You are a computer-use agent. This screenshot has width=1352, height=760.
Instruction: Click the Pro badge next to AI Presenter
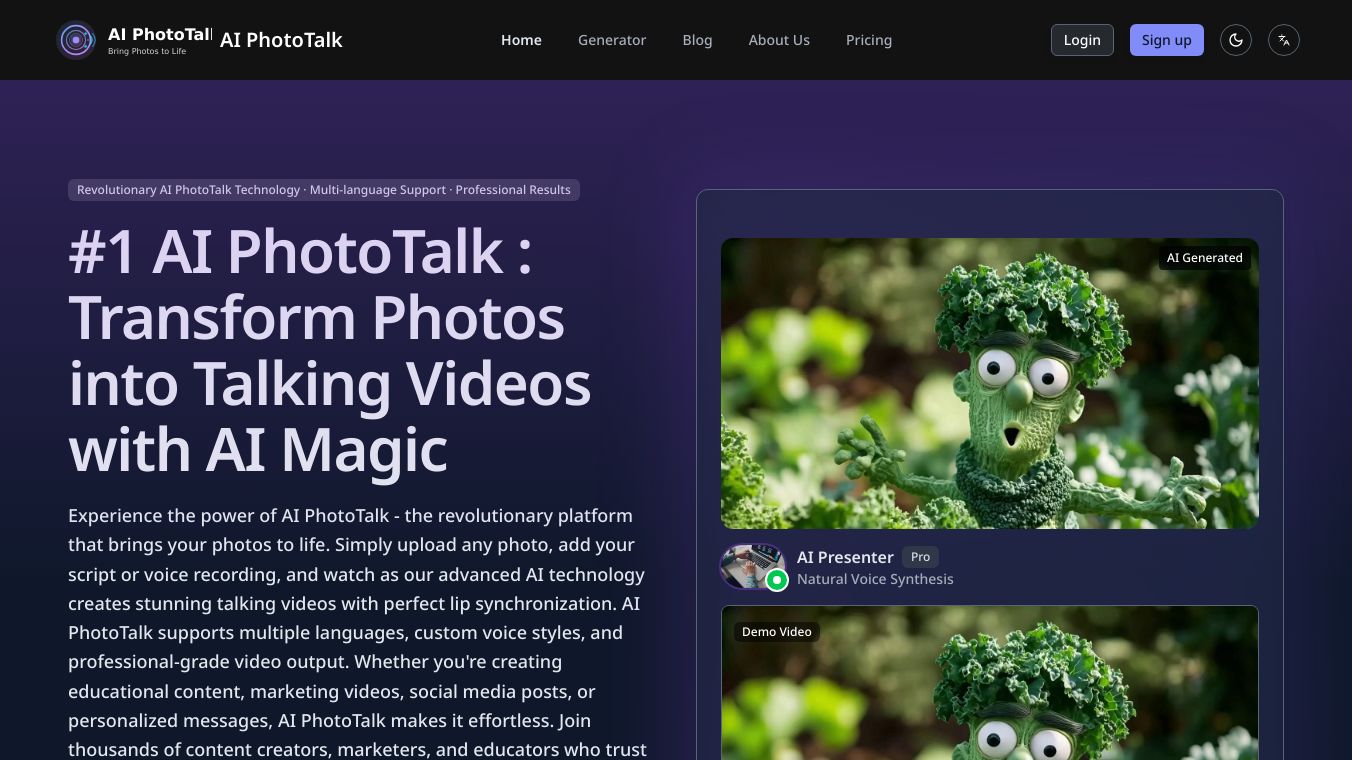(x=920, y=557)
